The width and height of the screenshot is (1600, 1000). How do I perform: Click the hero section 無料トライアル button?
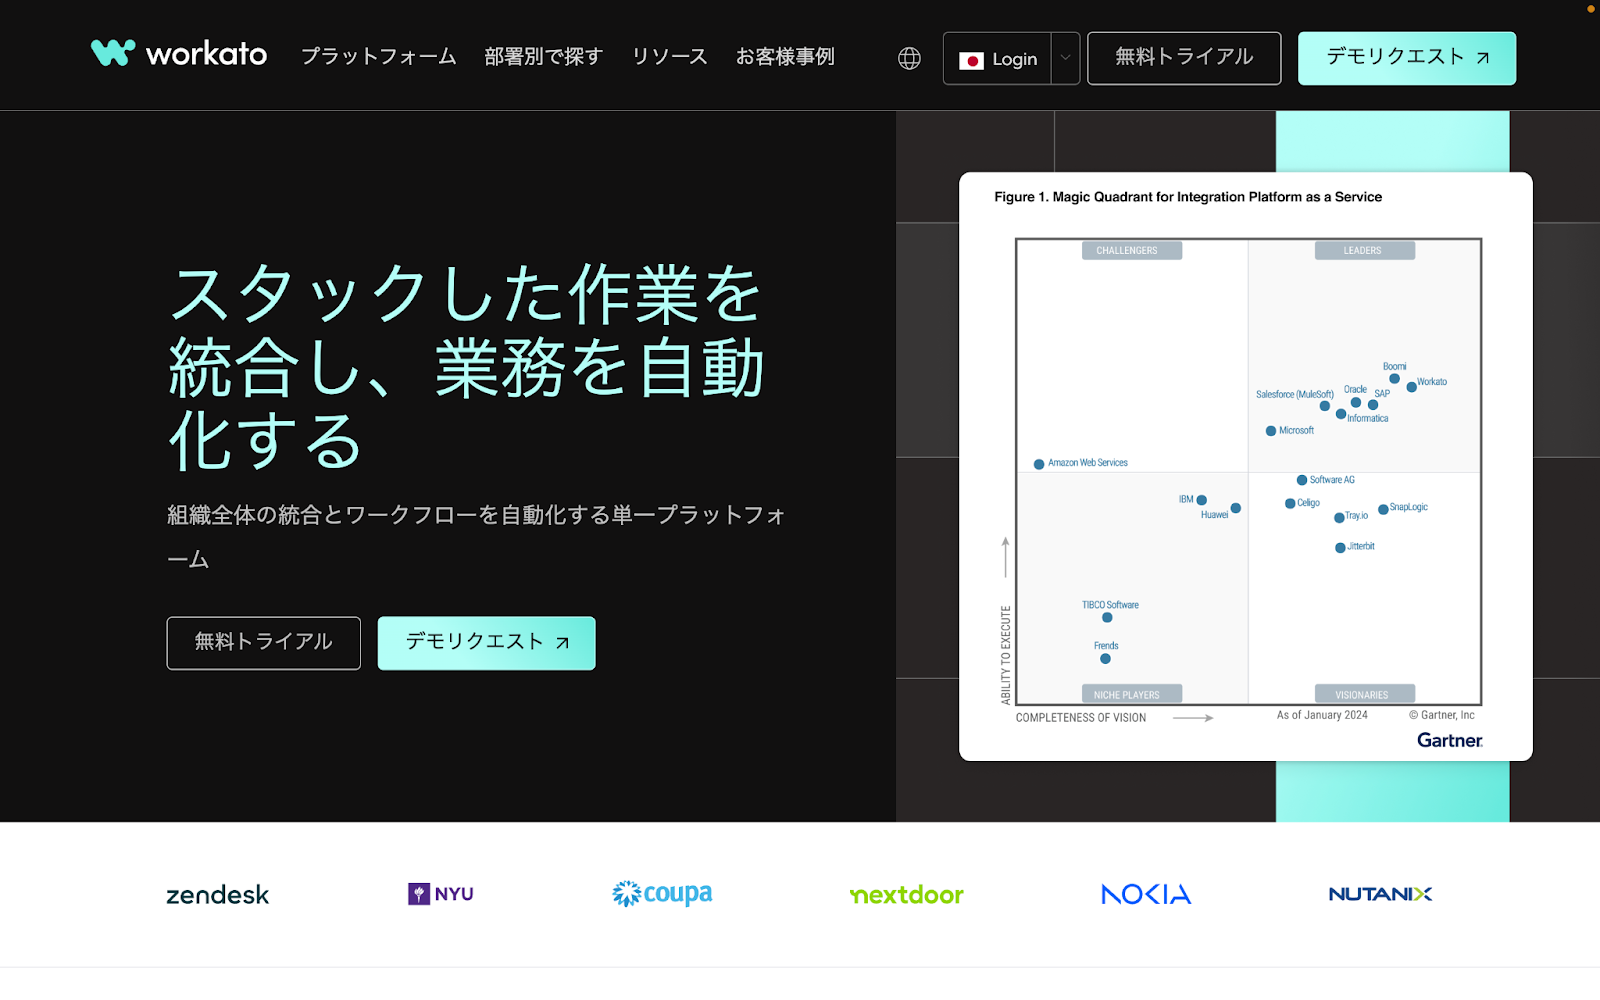click(264, 643)
